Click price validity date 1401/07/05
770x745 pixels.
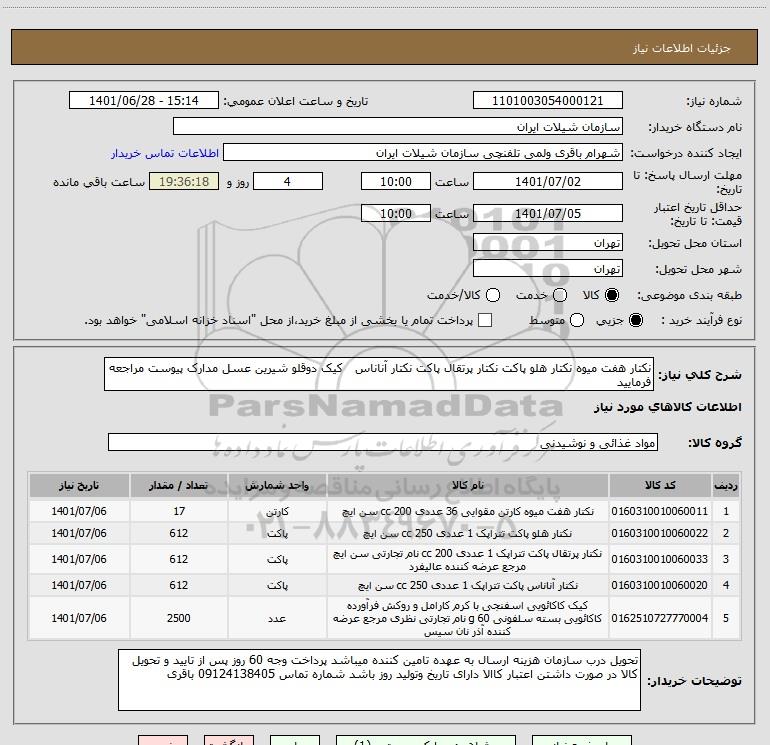548,213
